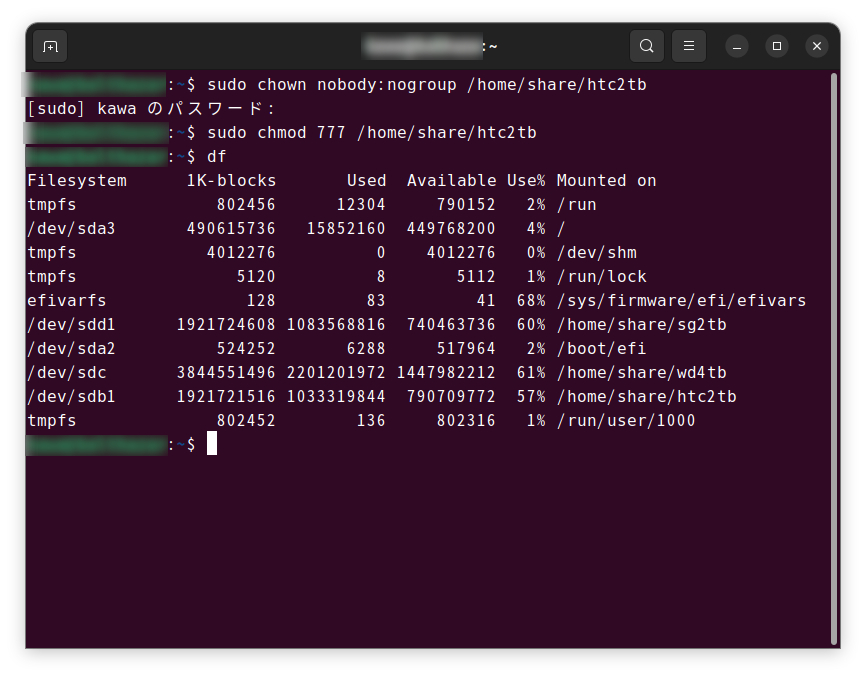Open a new terminal tab
Screen dimensions: 866x677
click(x=50, y=46)
